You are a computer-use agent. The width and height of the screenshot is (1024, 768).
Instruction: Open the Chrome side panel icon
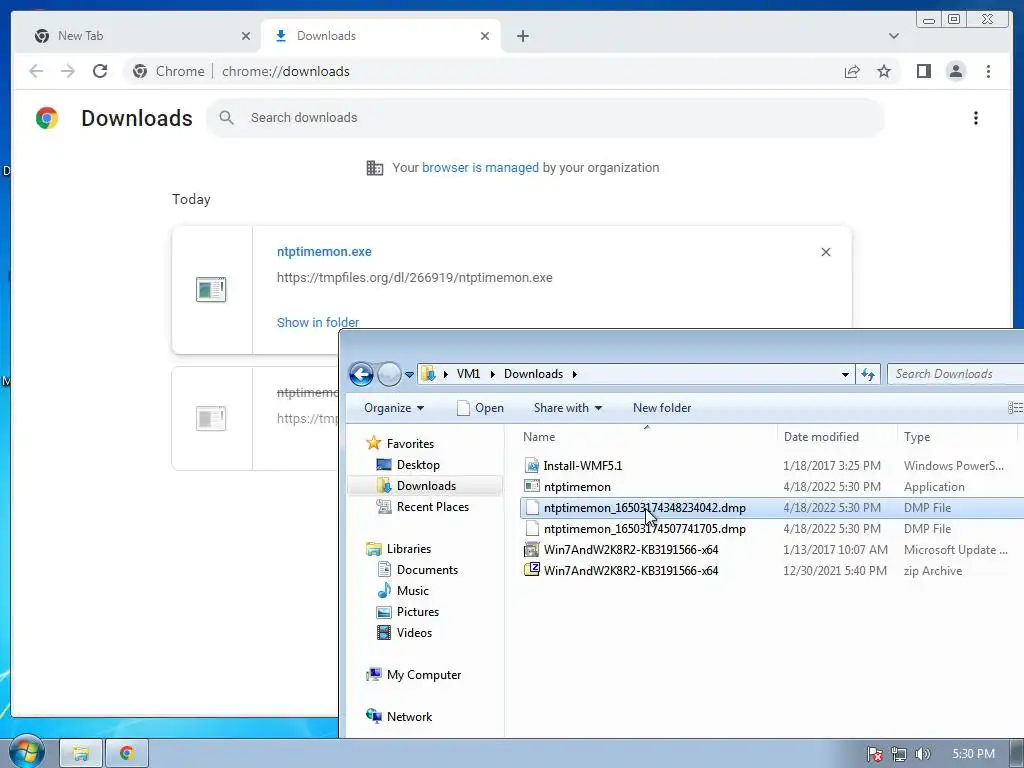[x=923, y=71]
